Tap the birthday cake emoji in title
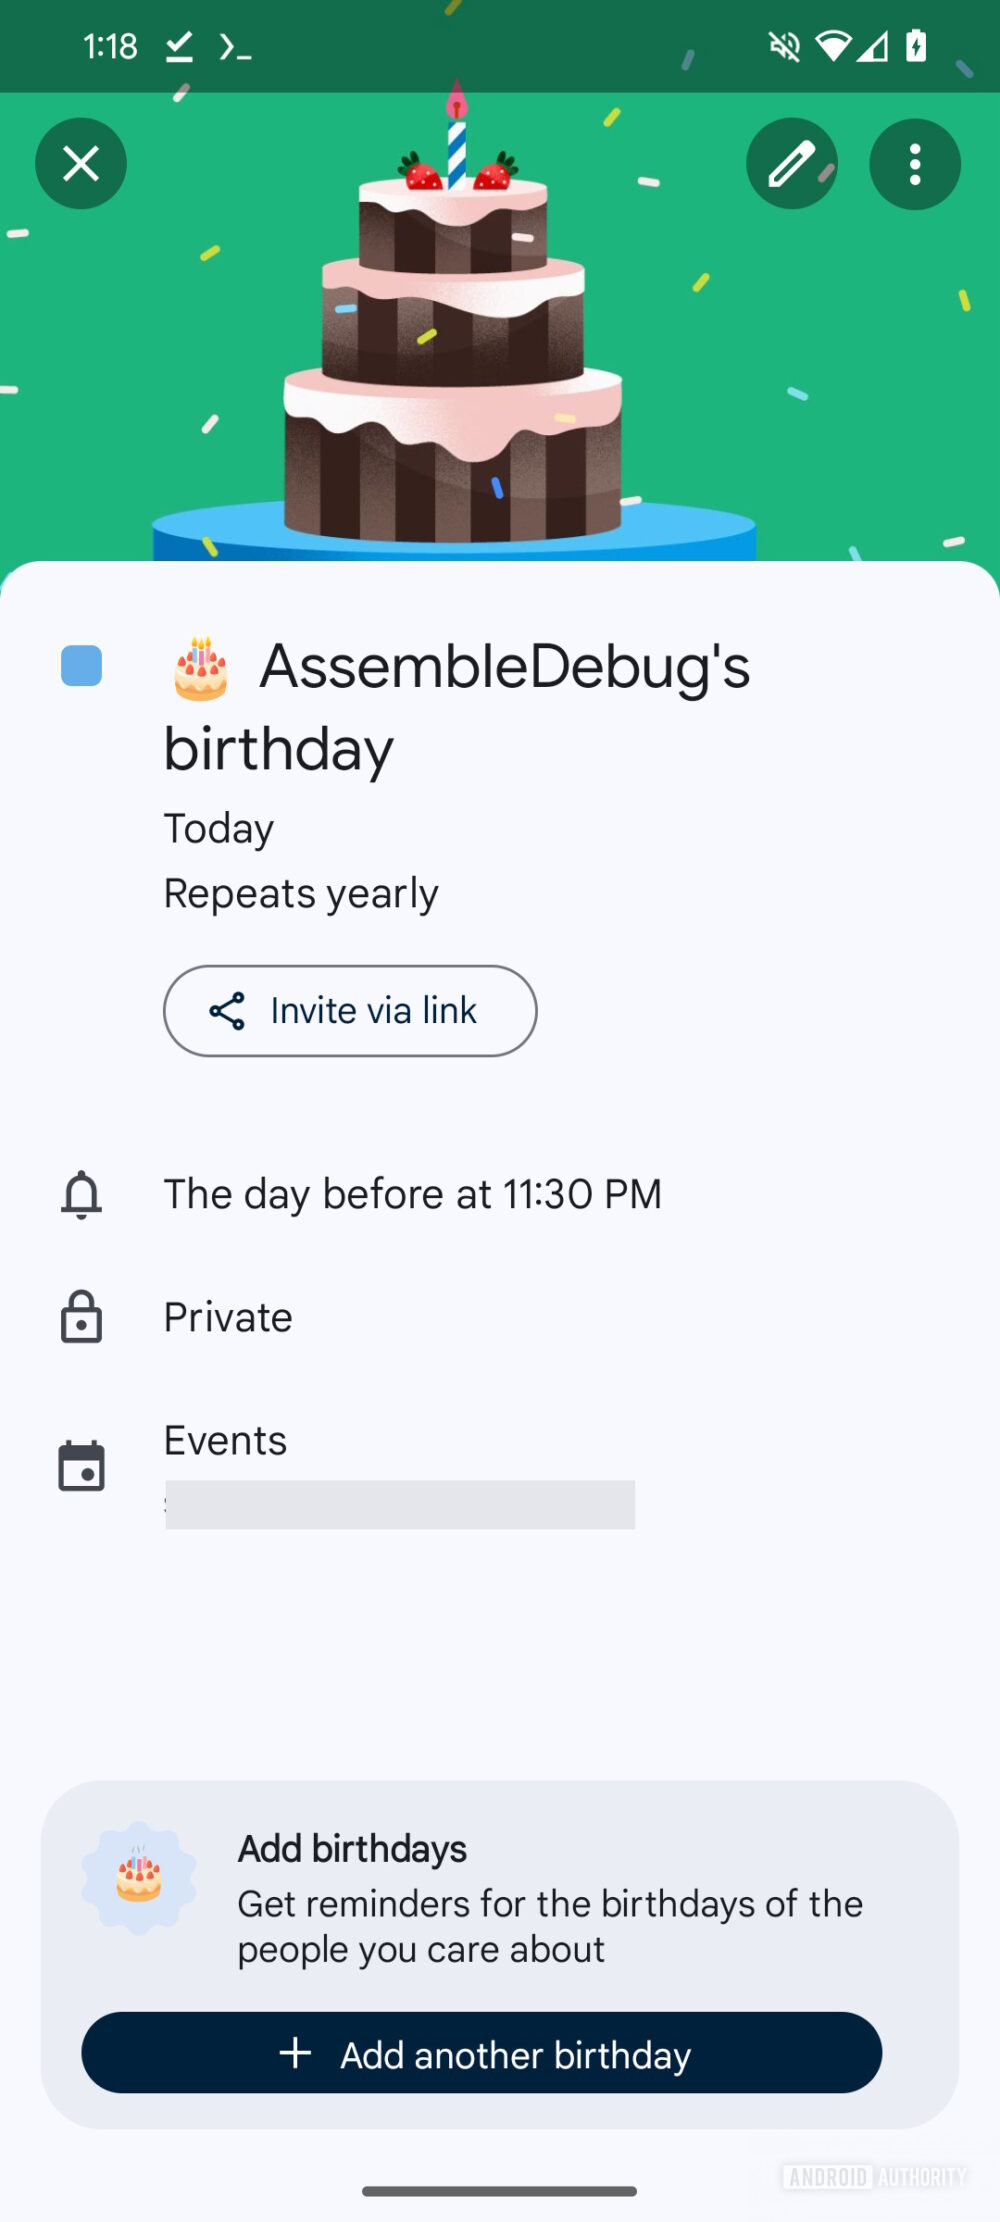 [201, 668]
